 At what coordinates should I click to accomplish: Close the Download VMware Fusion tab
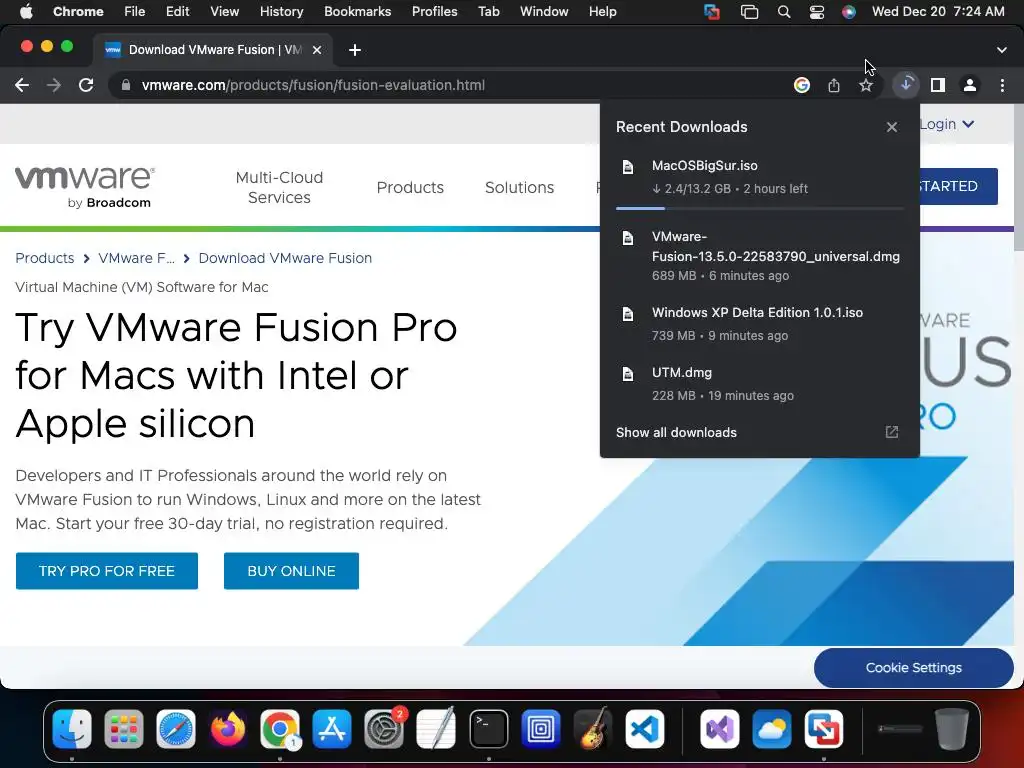point(317,50)
